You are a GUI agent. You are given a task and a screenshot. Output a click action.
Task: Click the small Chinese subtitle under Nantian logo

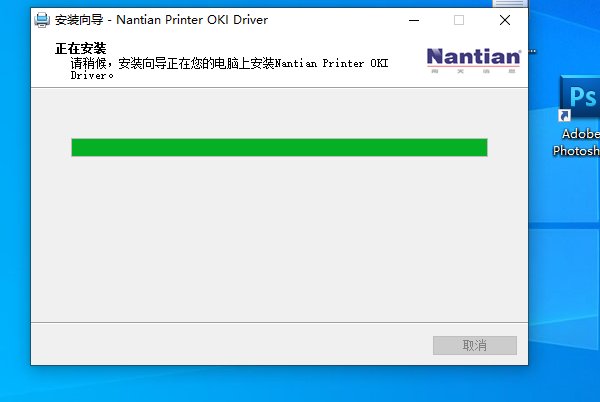[473, 71]
